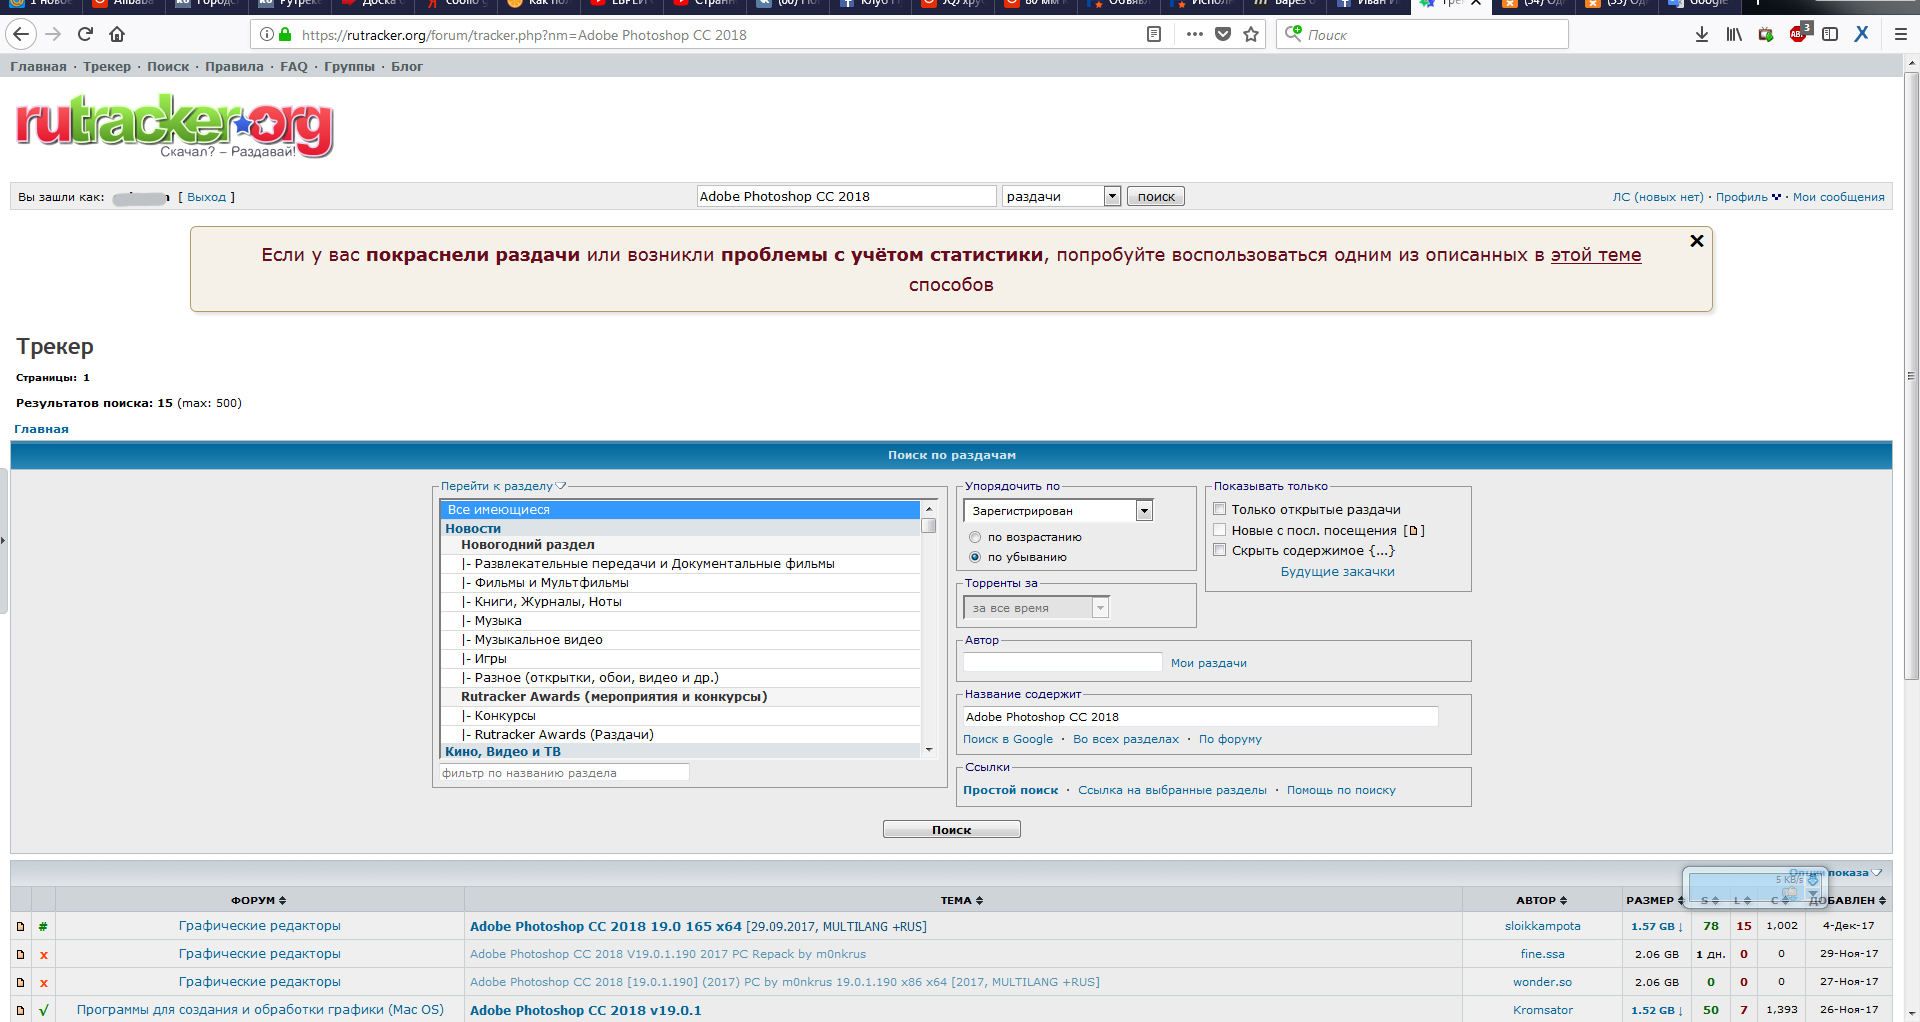
Task: Close the red-torrents notice banner
Action: click(x=1696, y=241)
